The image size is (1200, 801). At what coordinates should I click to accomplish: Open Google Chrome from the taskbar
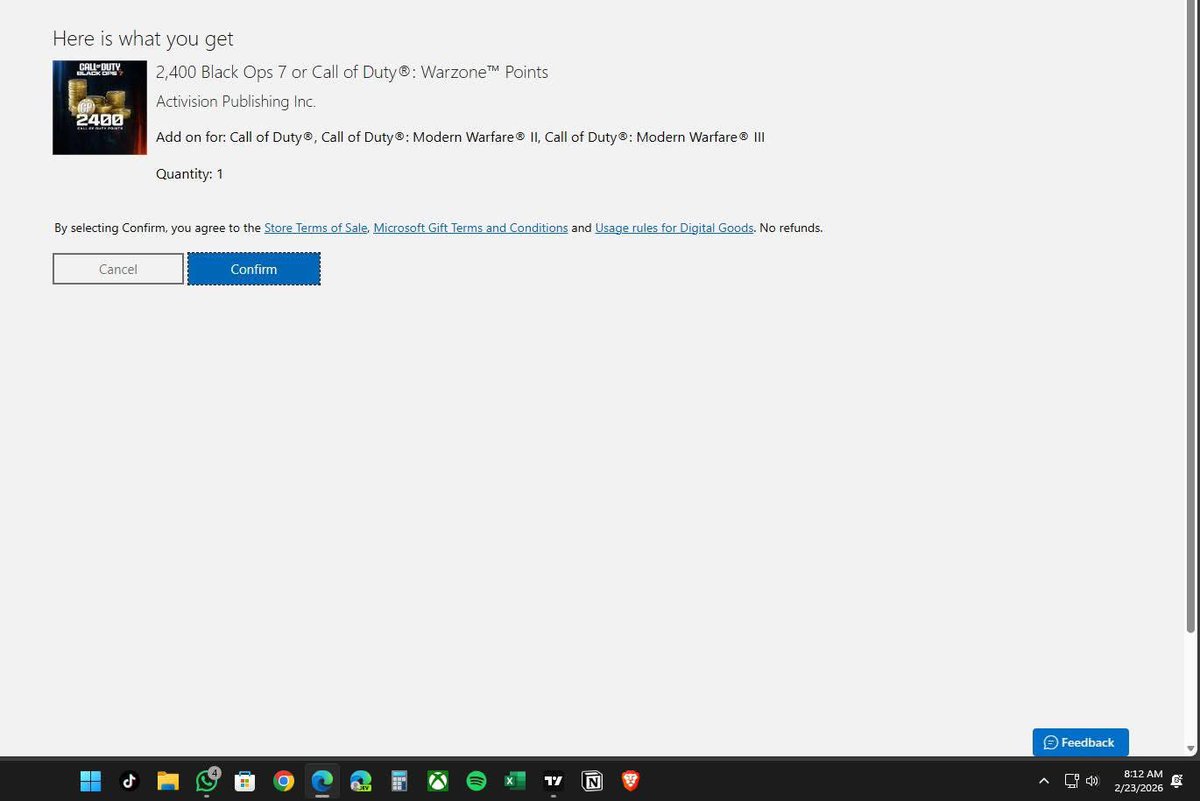[284, 781]
